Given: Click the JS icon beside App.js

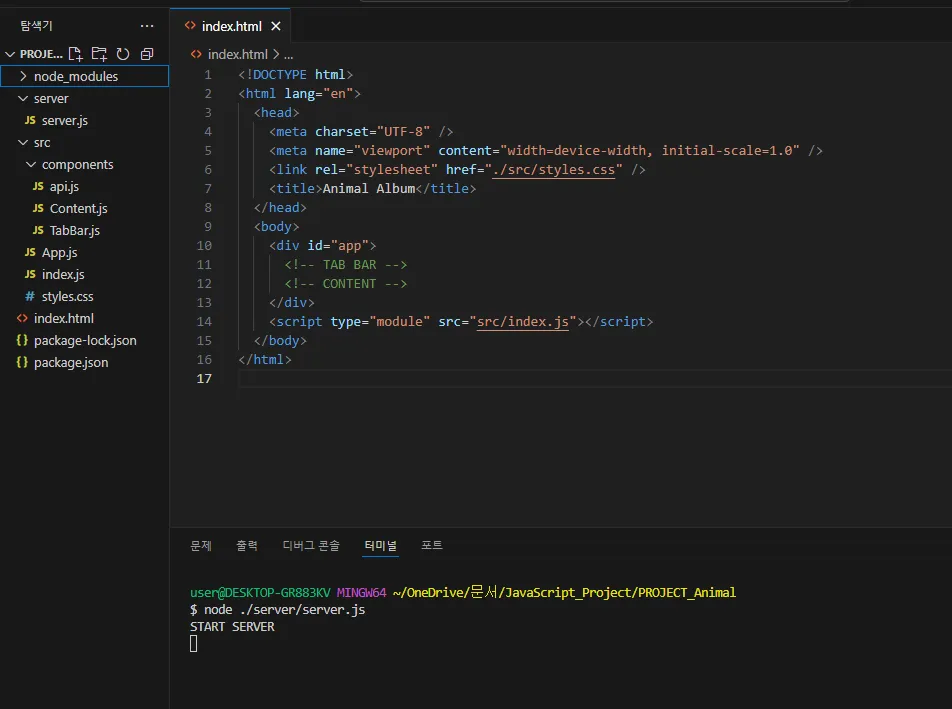Looking at the screenshot, I should (x=30, y=252).
